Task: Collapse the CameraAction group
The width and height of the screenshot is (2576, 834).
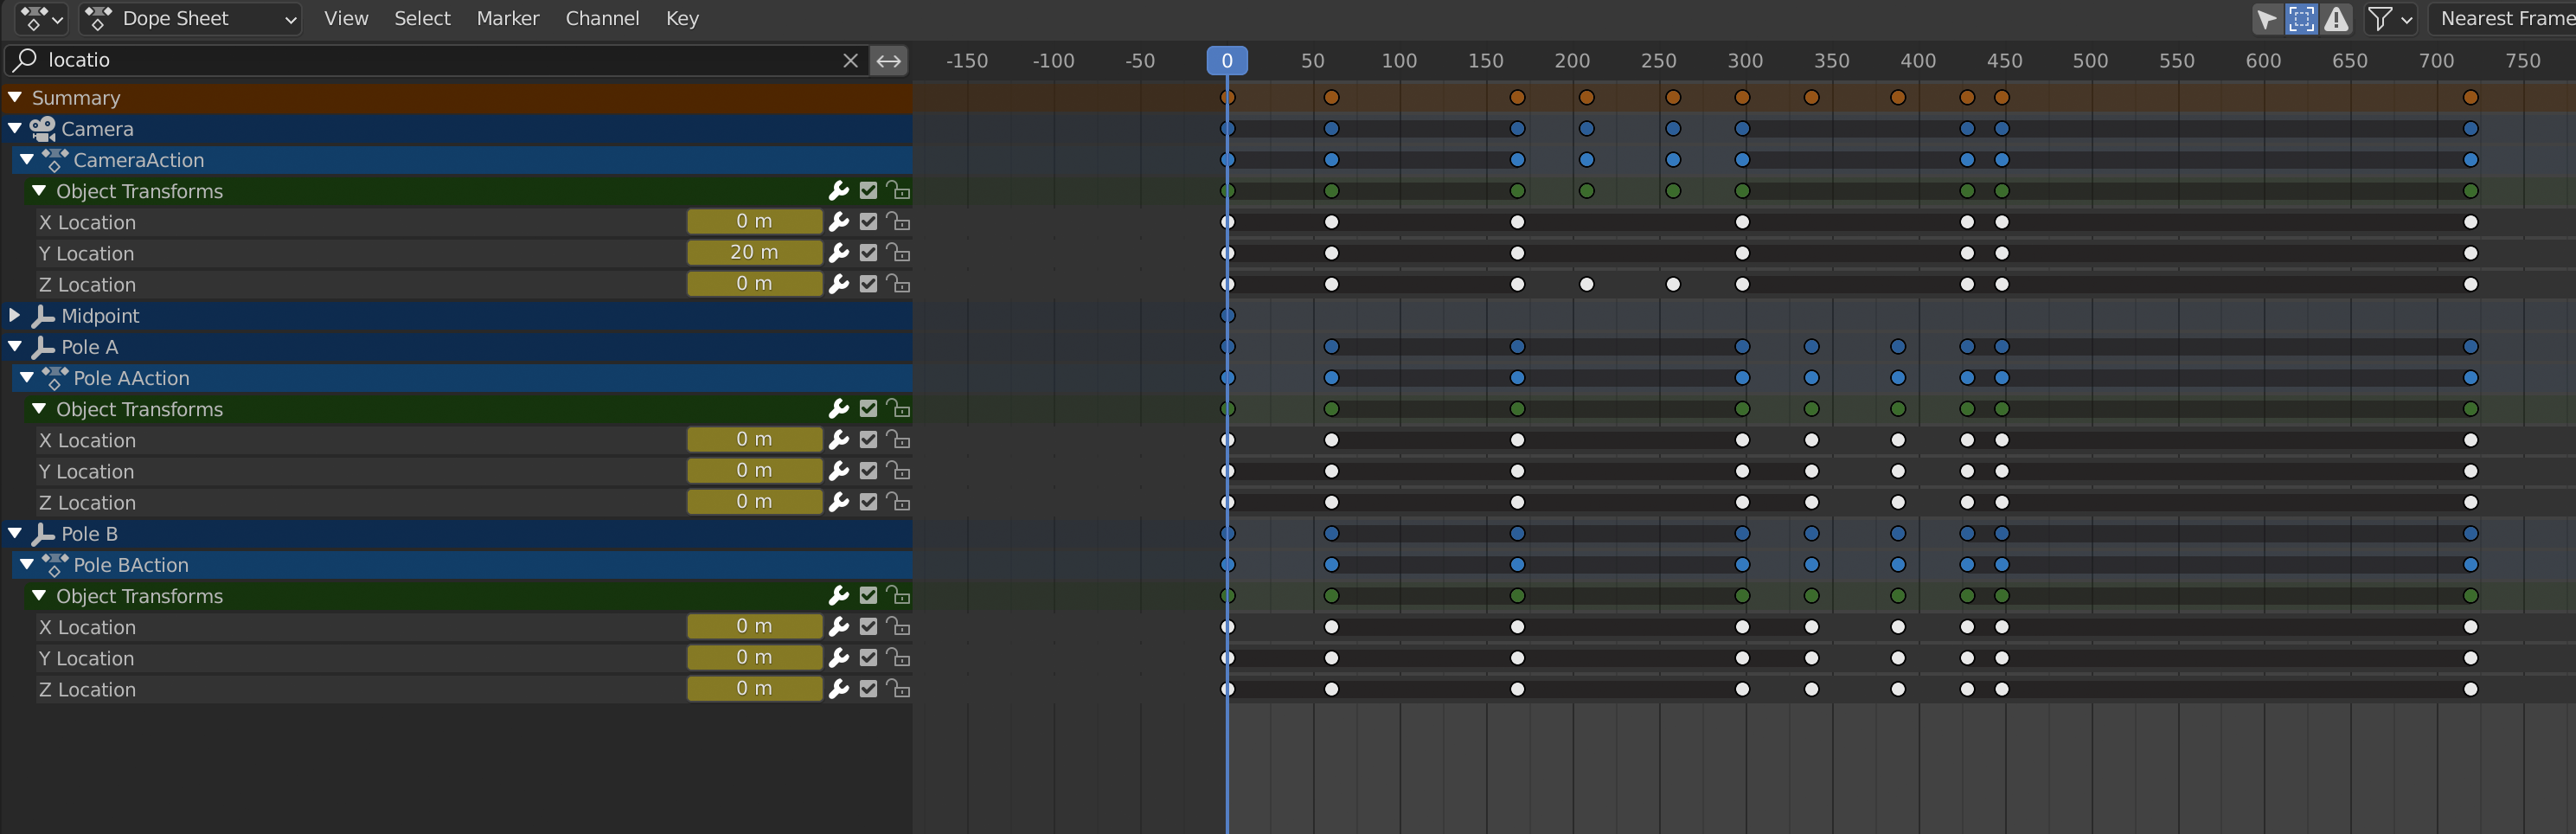Action: click(27, 159)
